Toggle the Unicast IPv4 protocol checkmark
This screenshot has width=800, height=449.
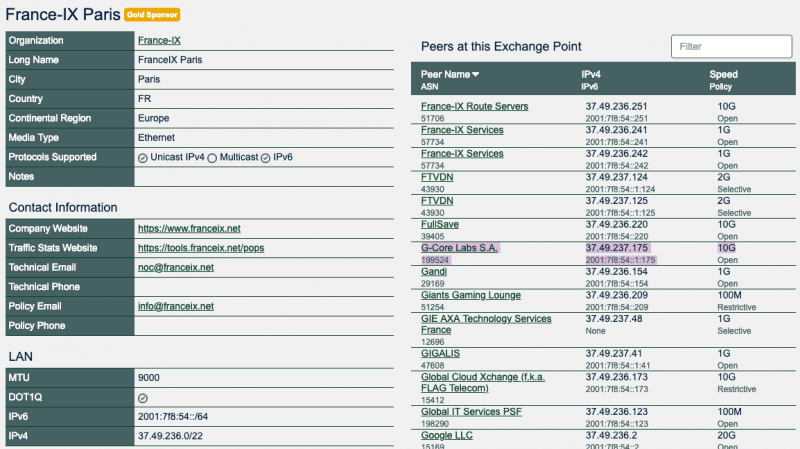142,158
